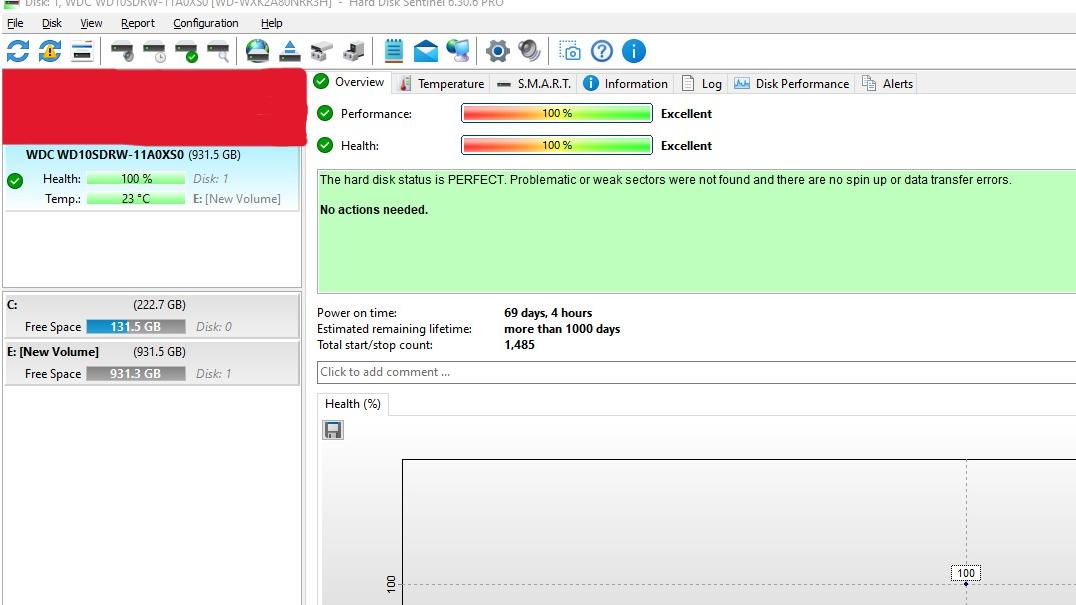Screen dimensions: 1076x605
Task: Click the speaker sound icon
Action: 529,51
